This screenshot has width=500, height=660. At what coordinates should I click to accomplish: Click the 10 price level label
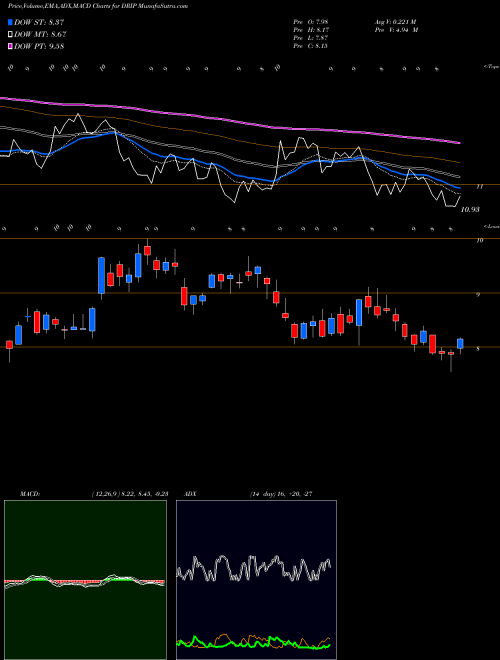[479, 240]
